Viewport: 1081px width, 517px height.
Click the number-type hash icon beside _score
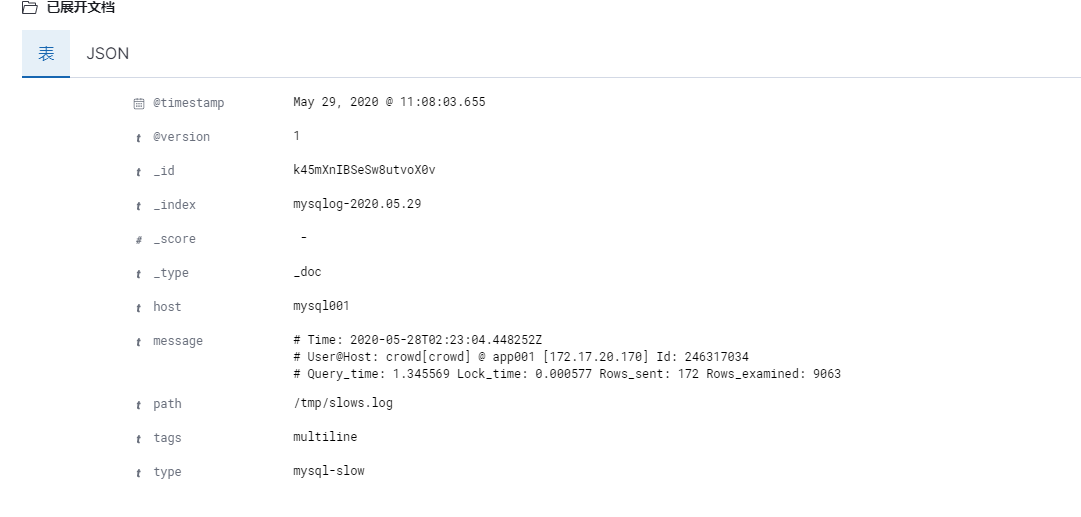pyautogui.click(x=139, y=240)
